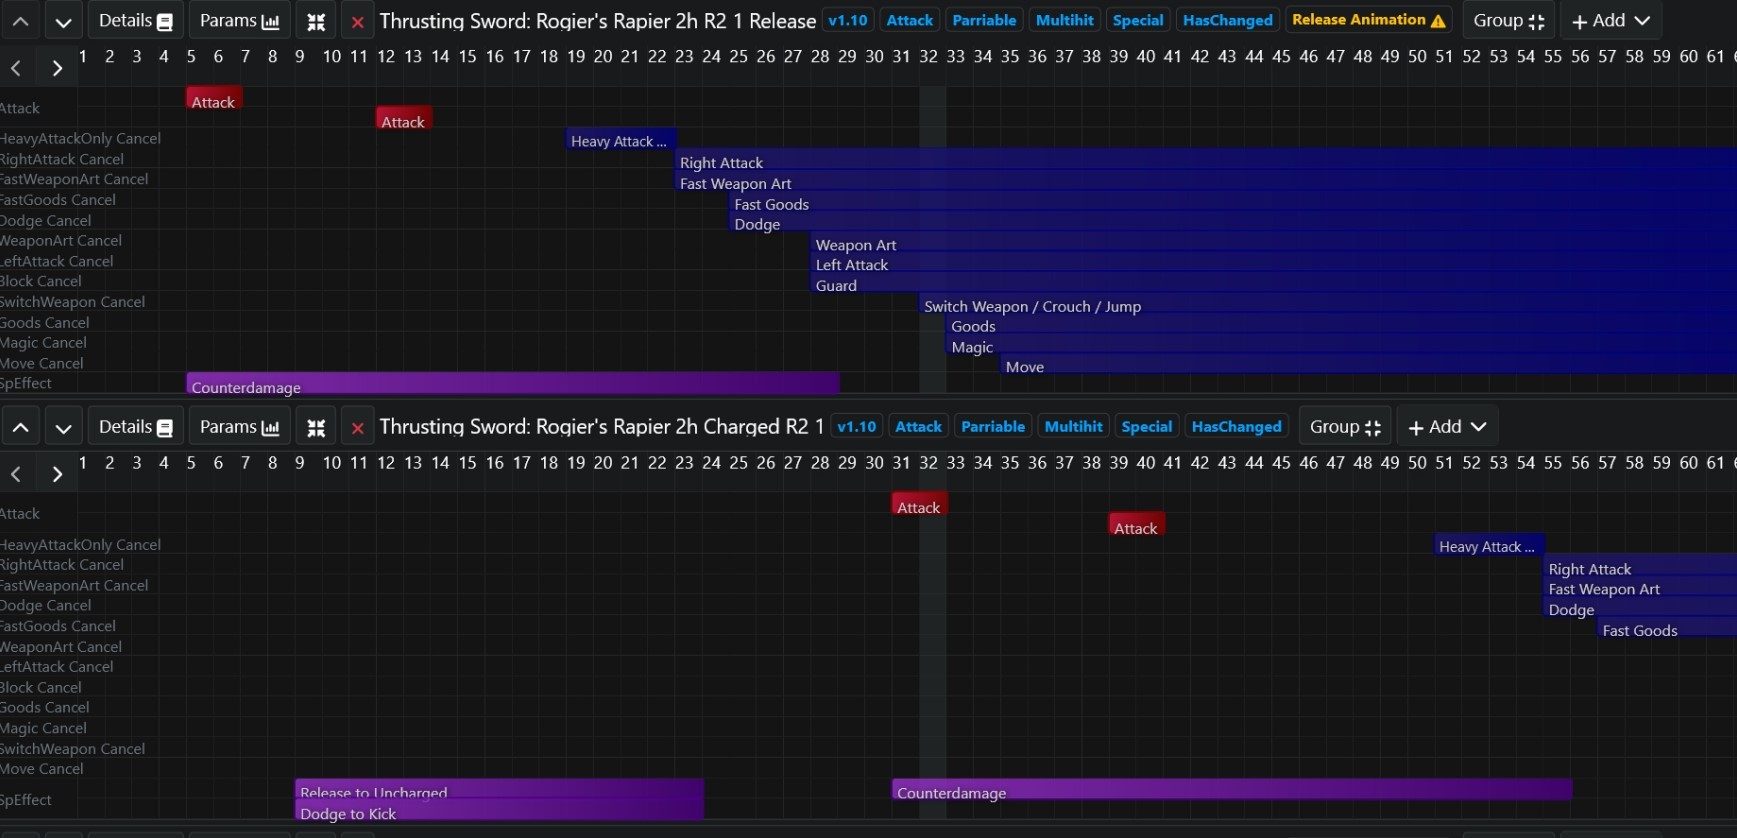
Task: Select the second red Attack event at frame 12
Action: [404, 119]
